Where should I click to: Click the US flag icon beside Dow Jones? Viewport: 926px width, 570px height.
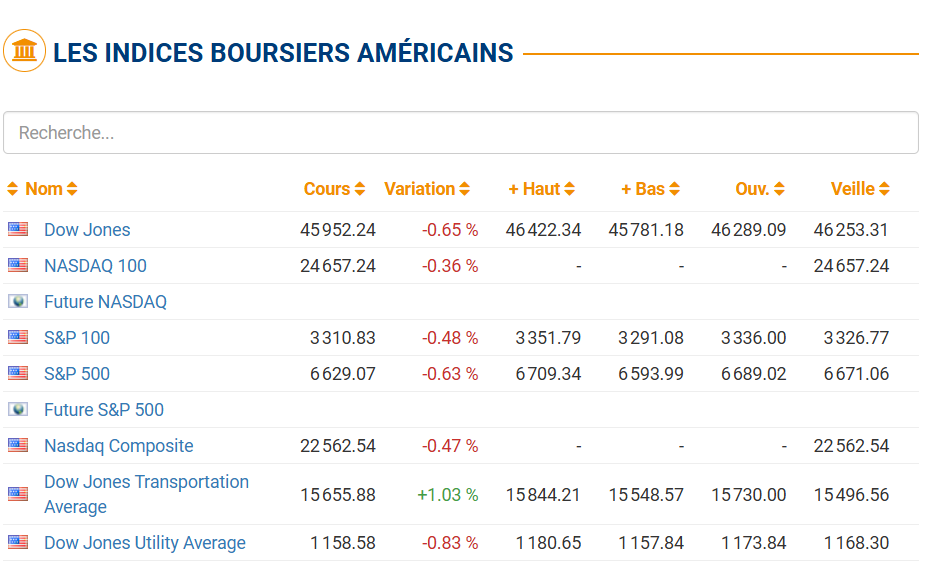click(18, 229)
